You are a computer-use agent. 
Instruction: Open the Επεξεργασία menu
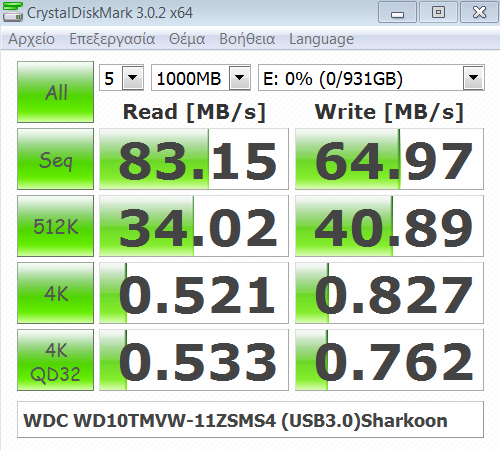click(112, 39)
